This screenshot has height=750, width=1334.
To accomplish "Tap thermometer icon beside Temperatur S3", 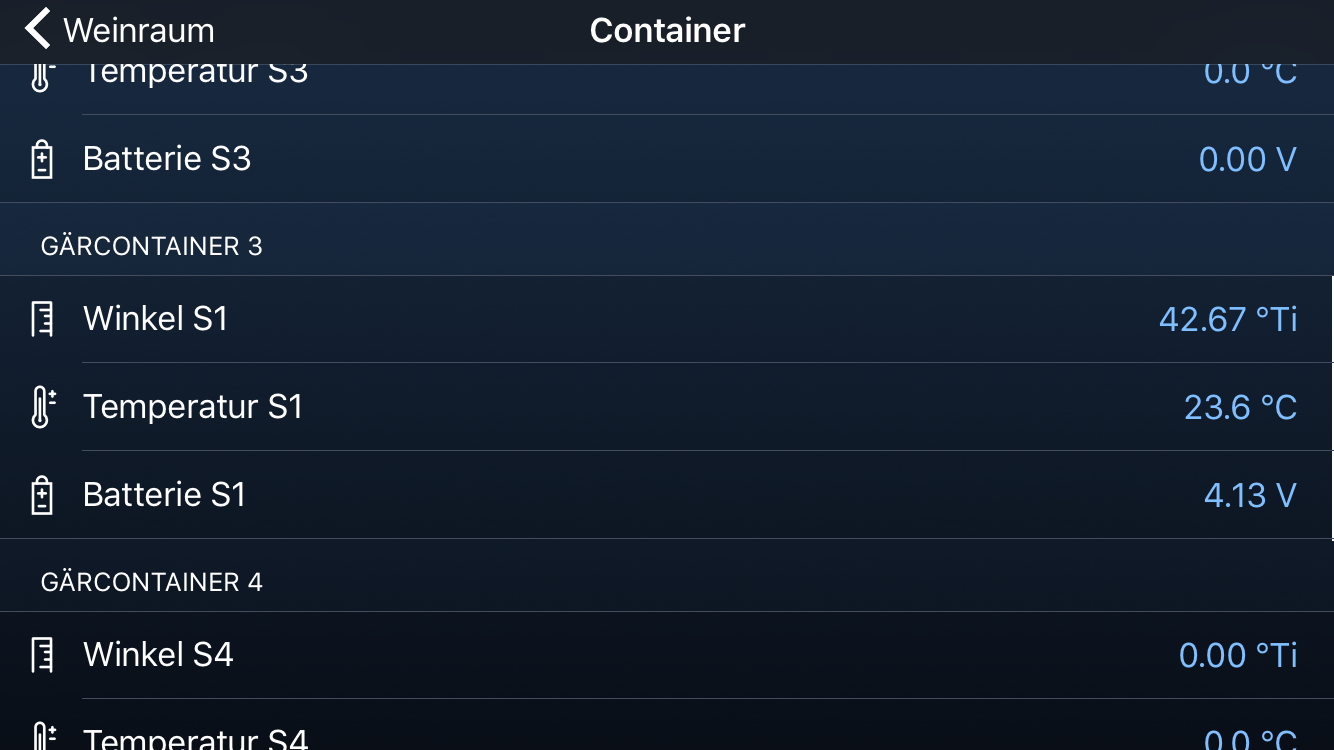I will point(40,76).
